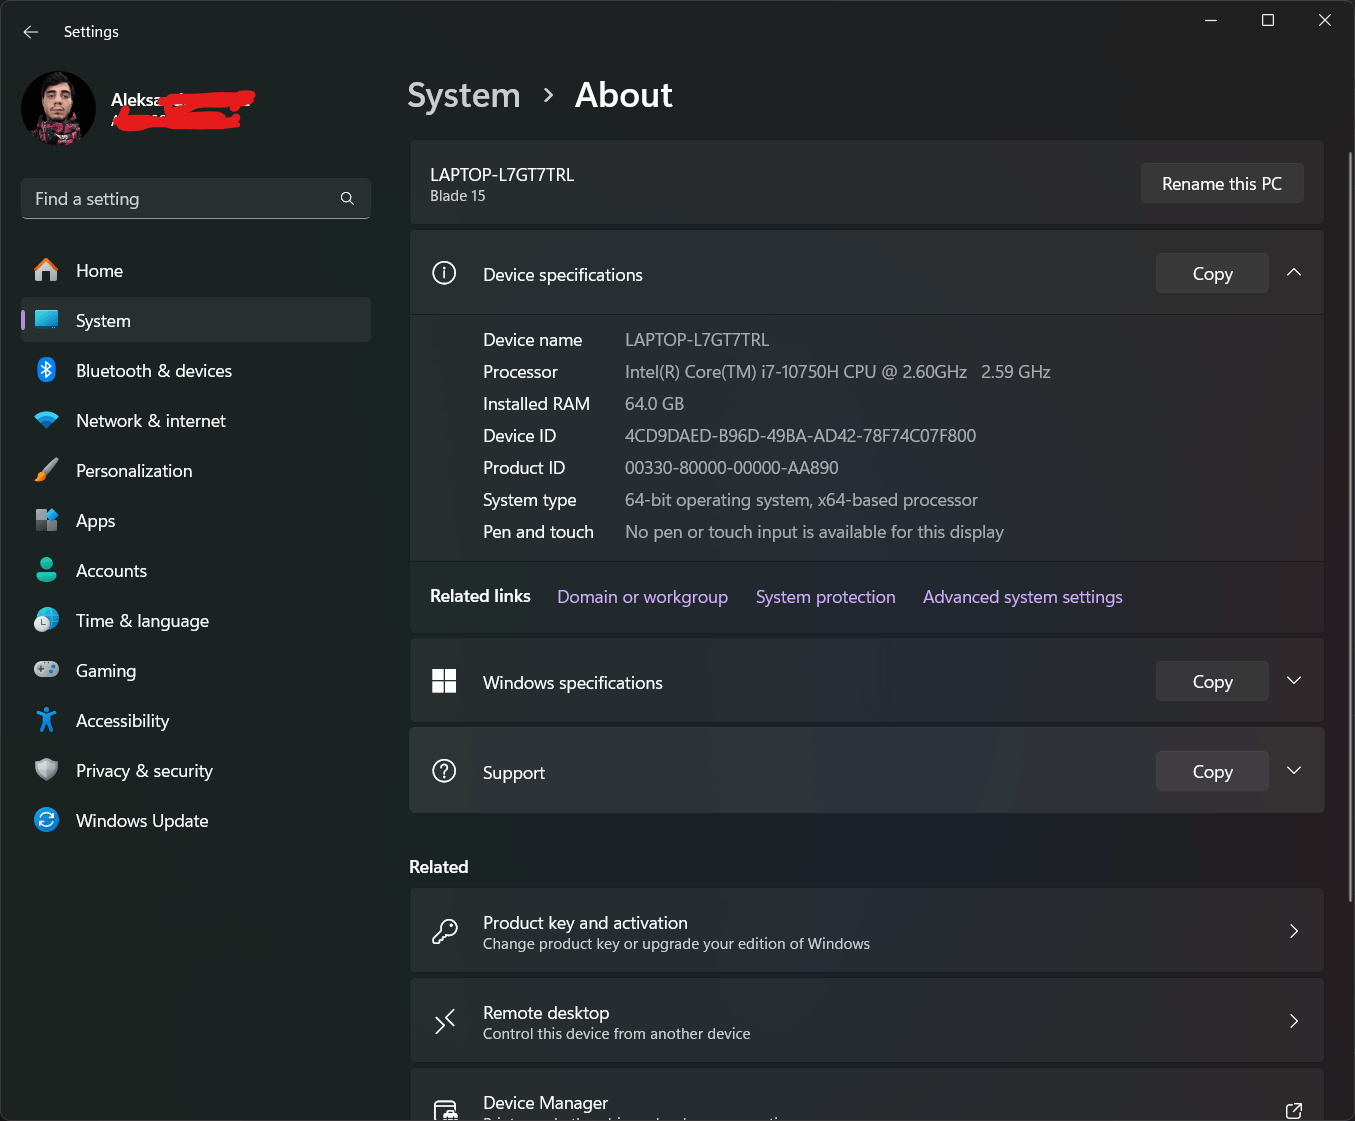Expand the Windows specifications section
The width and height of the screenshot is (1355, 1121).
point(1294,681)
